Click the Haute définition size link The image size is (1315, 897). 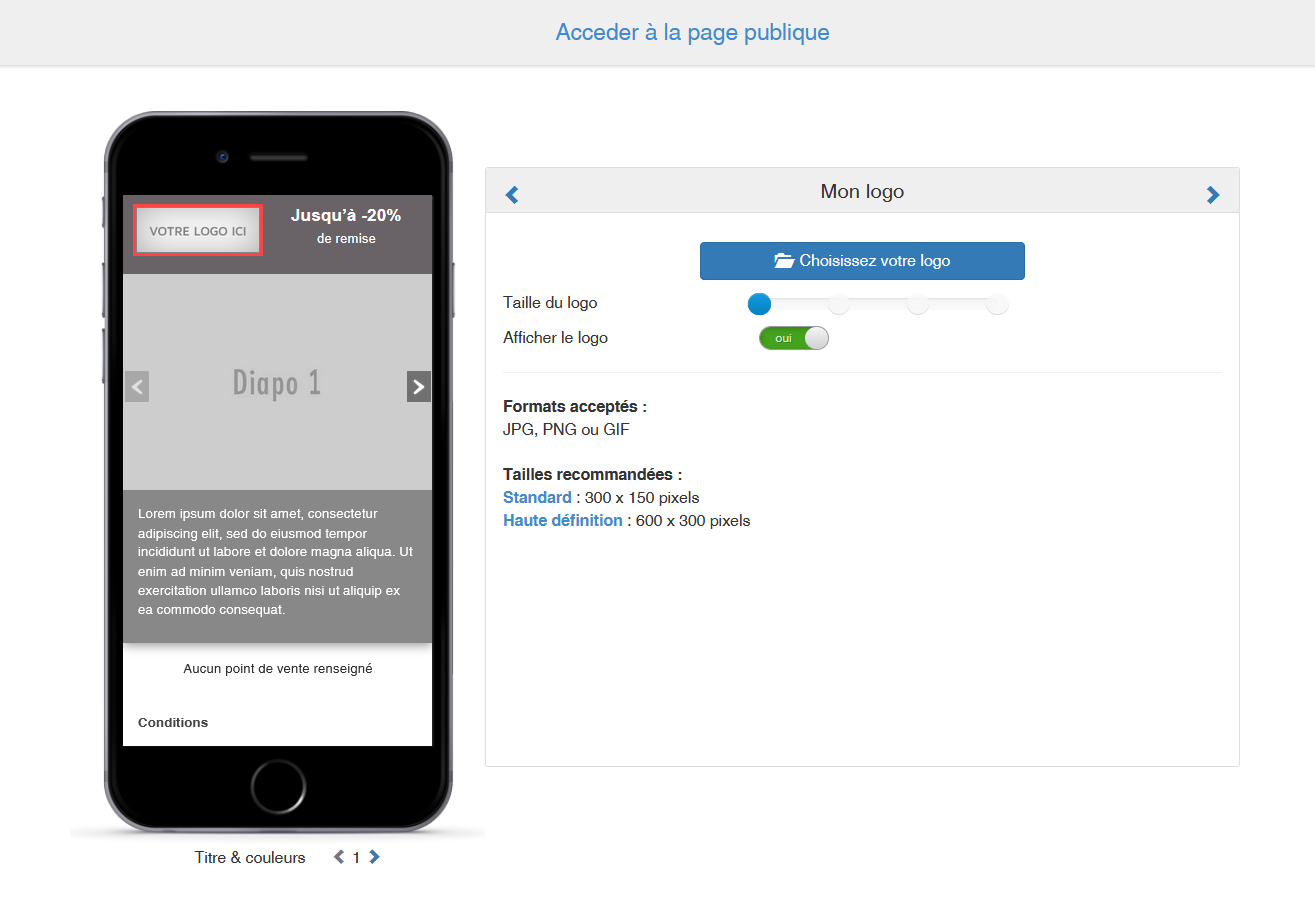point(563,520)
